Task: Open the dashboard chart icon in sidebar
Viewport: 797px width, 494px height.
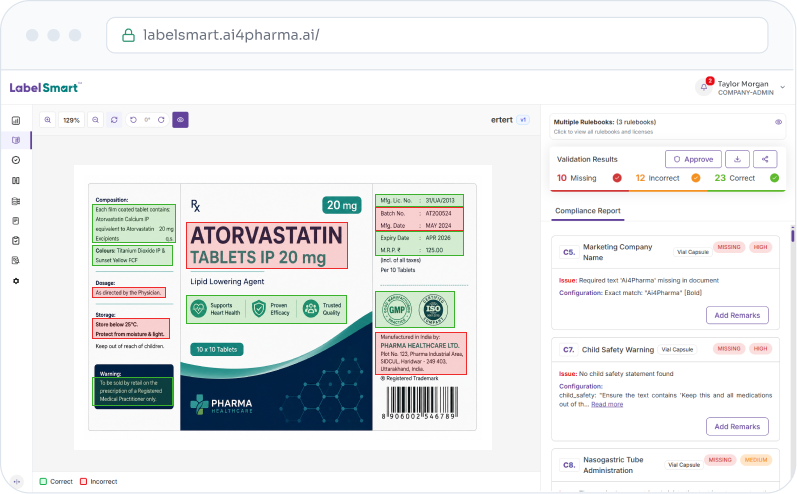Action: point(16,120)
